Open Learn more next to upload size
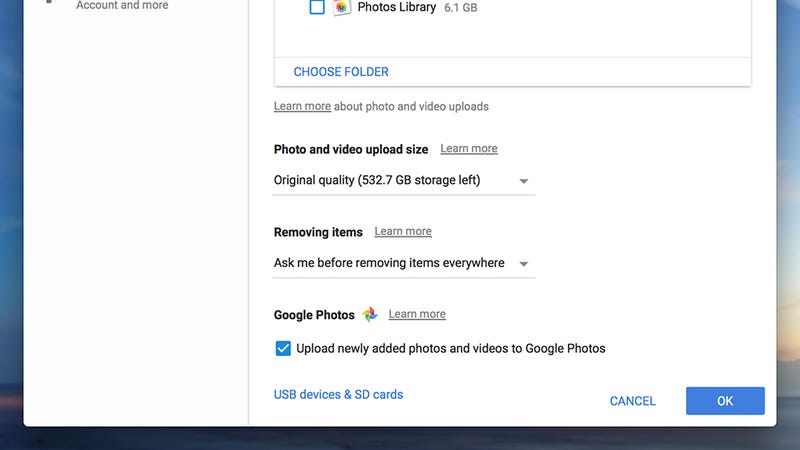This screenshot has height=450, width=800. tap(469, 148)
